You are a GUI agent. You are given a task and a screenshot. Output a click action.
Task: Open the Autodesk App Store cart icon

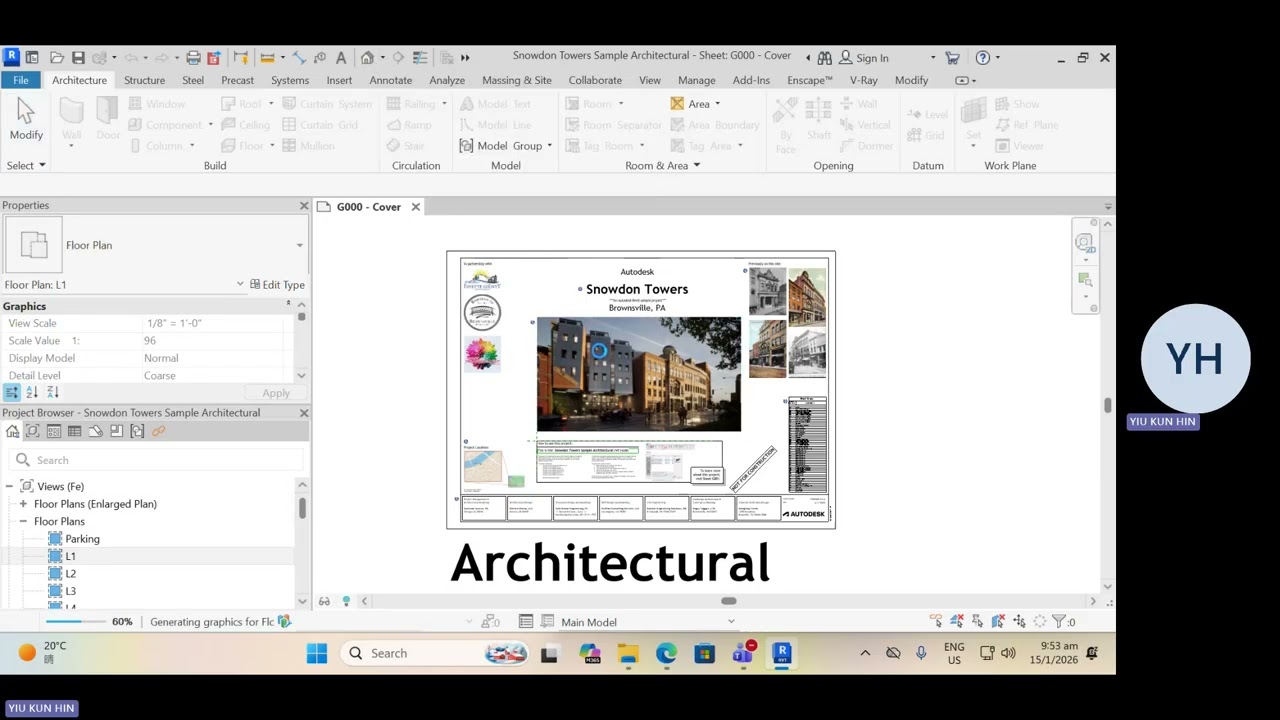pos(952,58)
